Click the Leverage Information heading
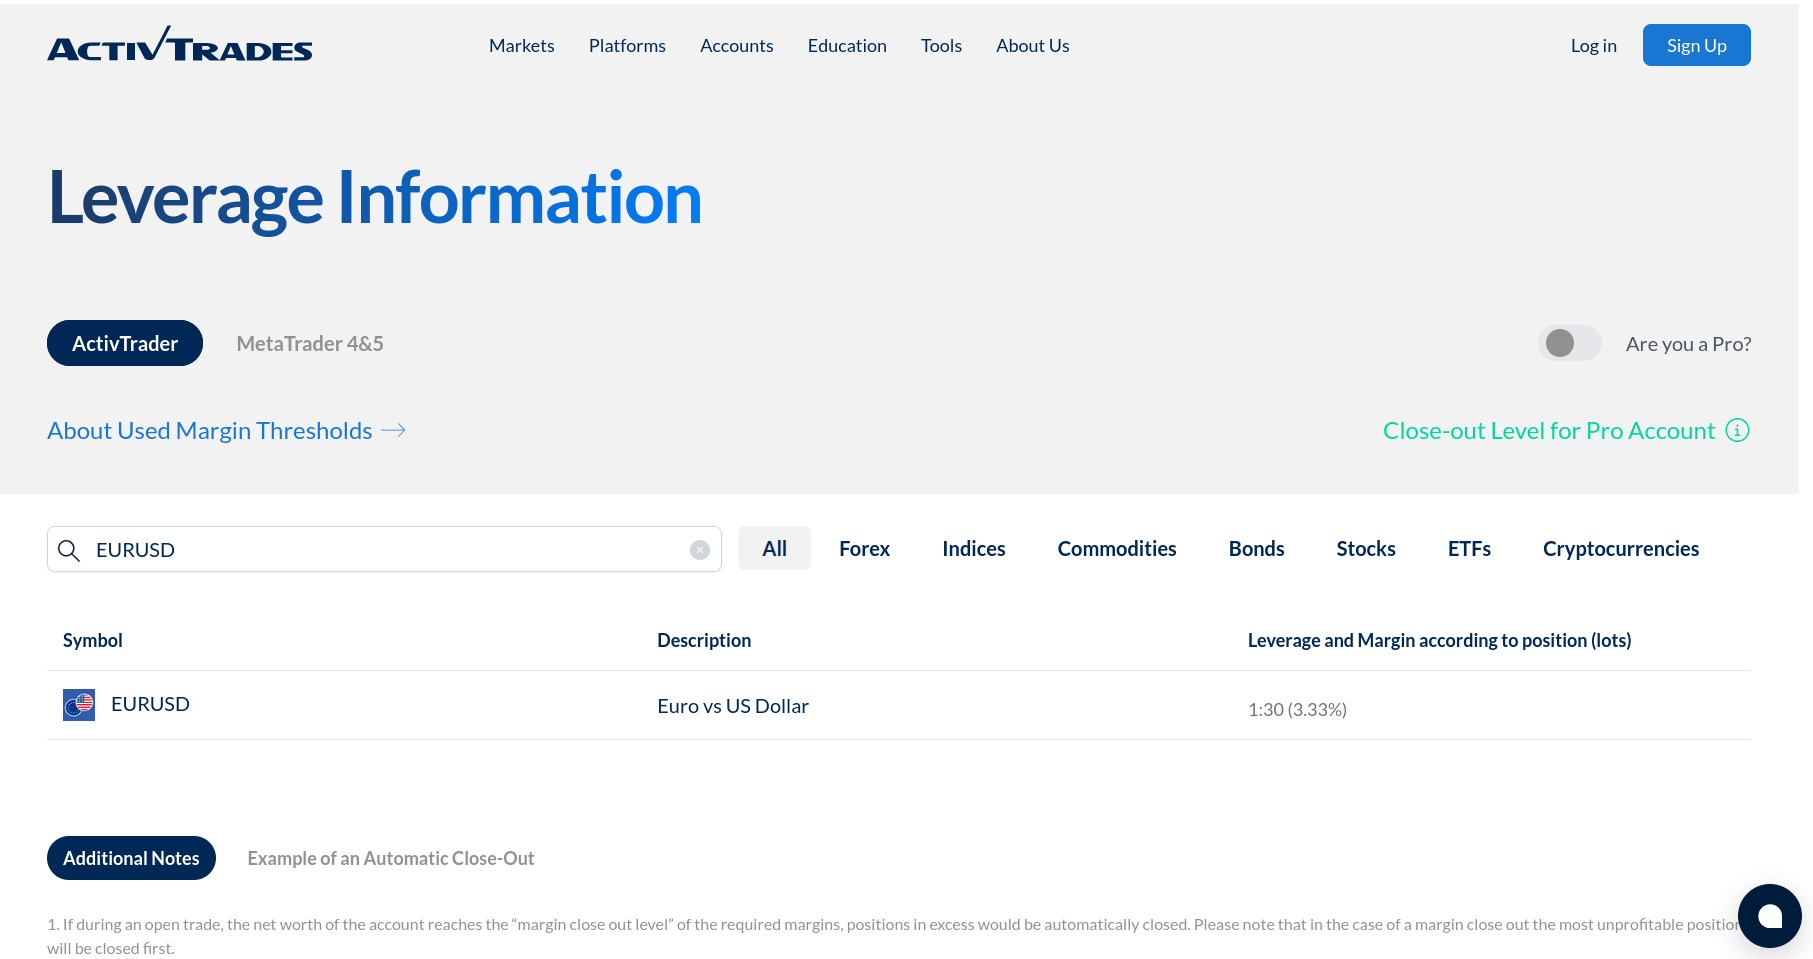This screenshot has height=959, width=1813. point(375,198)
